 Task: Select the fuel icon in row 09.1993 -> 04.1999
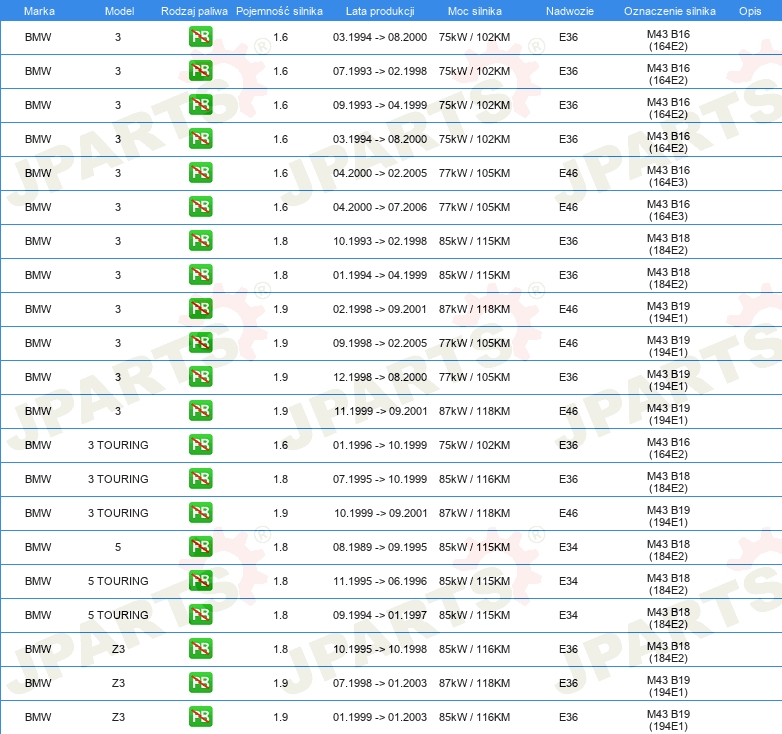pyautogui.click(x=200, y=105)
